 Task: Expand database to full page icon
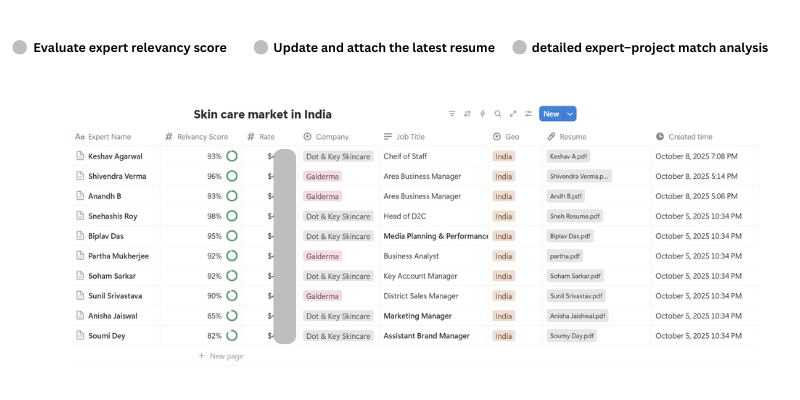[x=513, y=114]
